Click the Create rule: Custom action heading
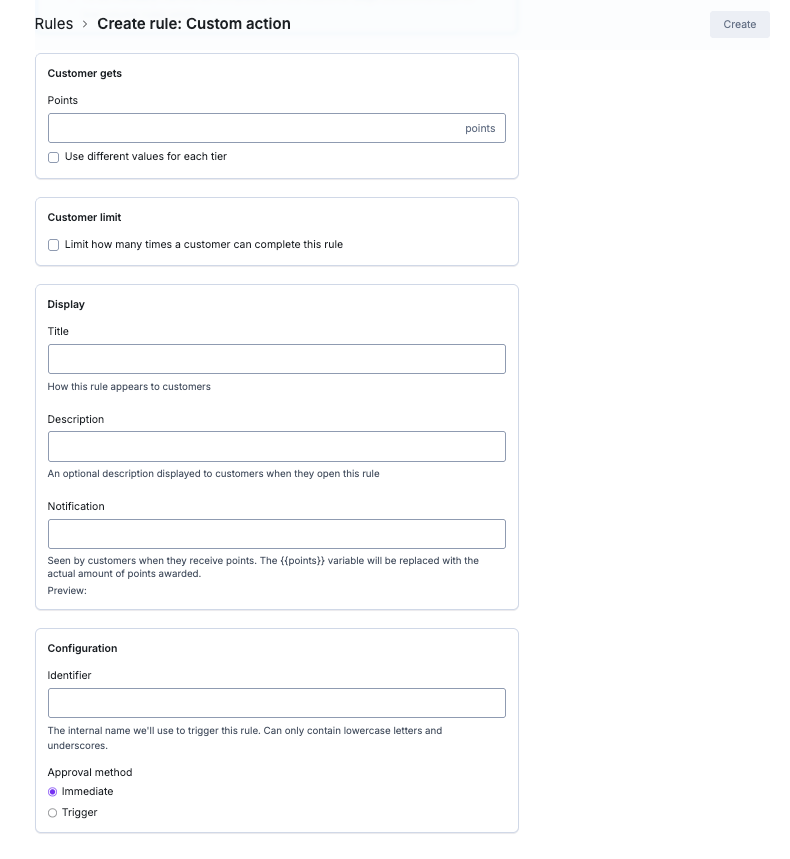The width and height of the screenshot is (790, 859). (194, 24)
